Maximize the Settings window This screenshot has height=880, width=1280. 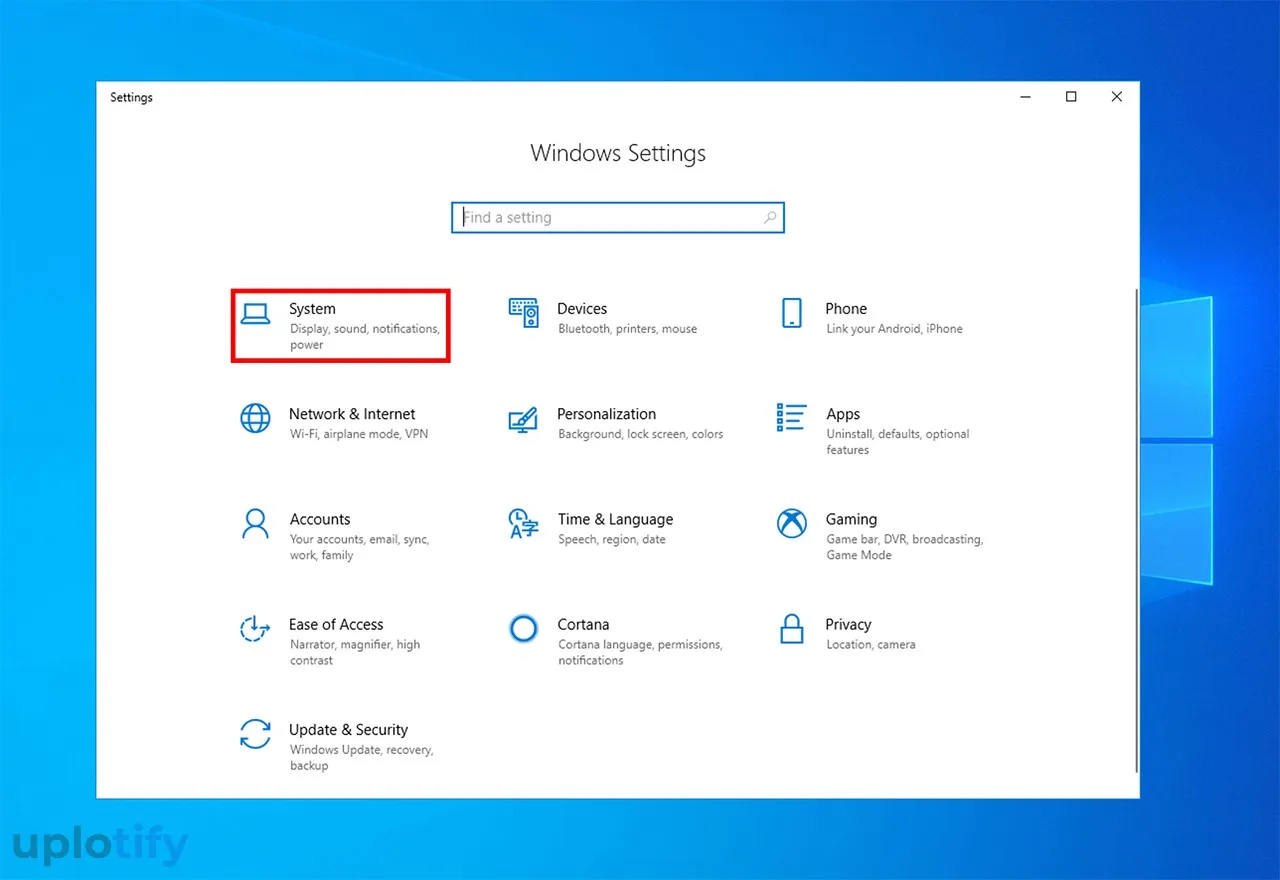1071,97
